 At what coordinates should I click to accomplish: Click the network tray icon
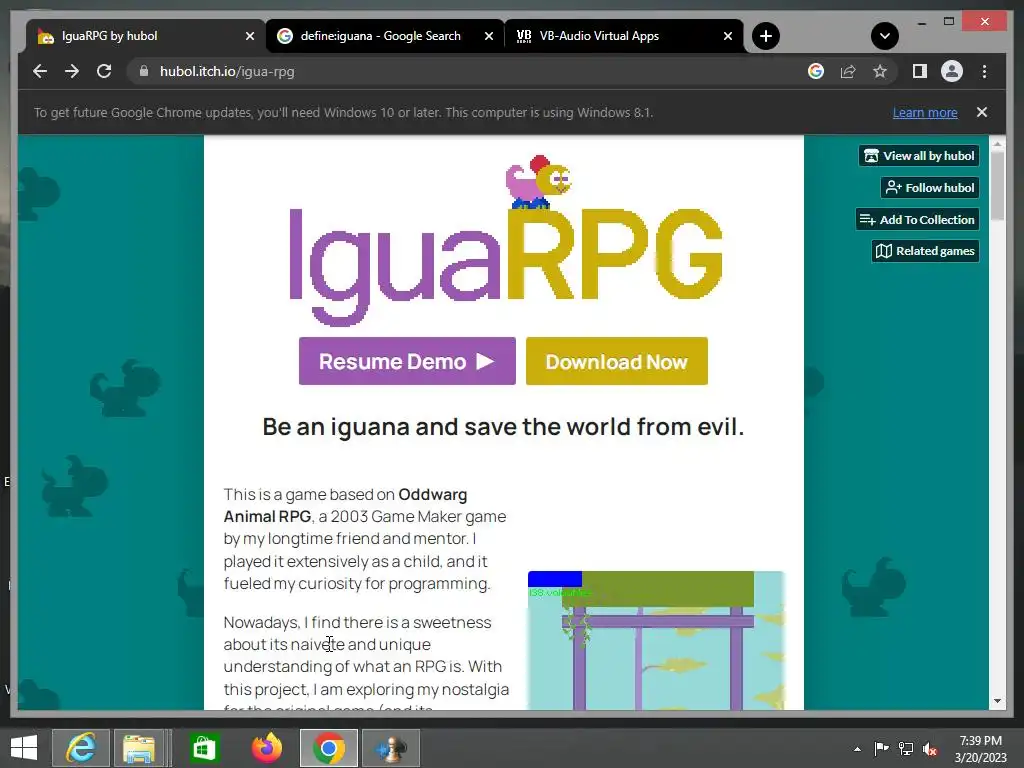click(x=906, y=749)
